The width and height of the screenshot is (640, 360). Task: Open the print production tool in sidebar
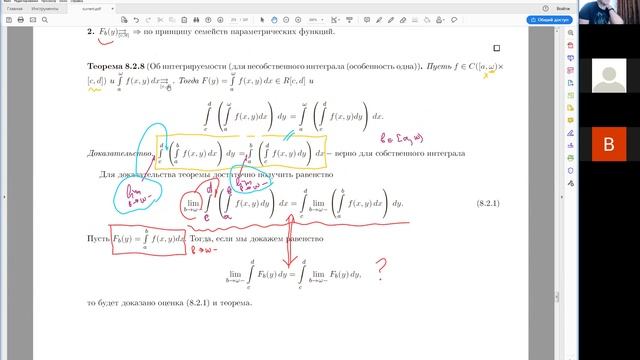coord(571,158)
